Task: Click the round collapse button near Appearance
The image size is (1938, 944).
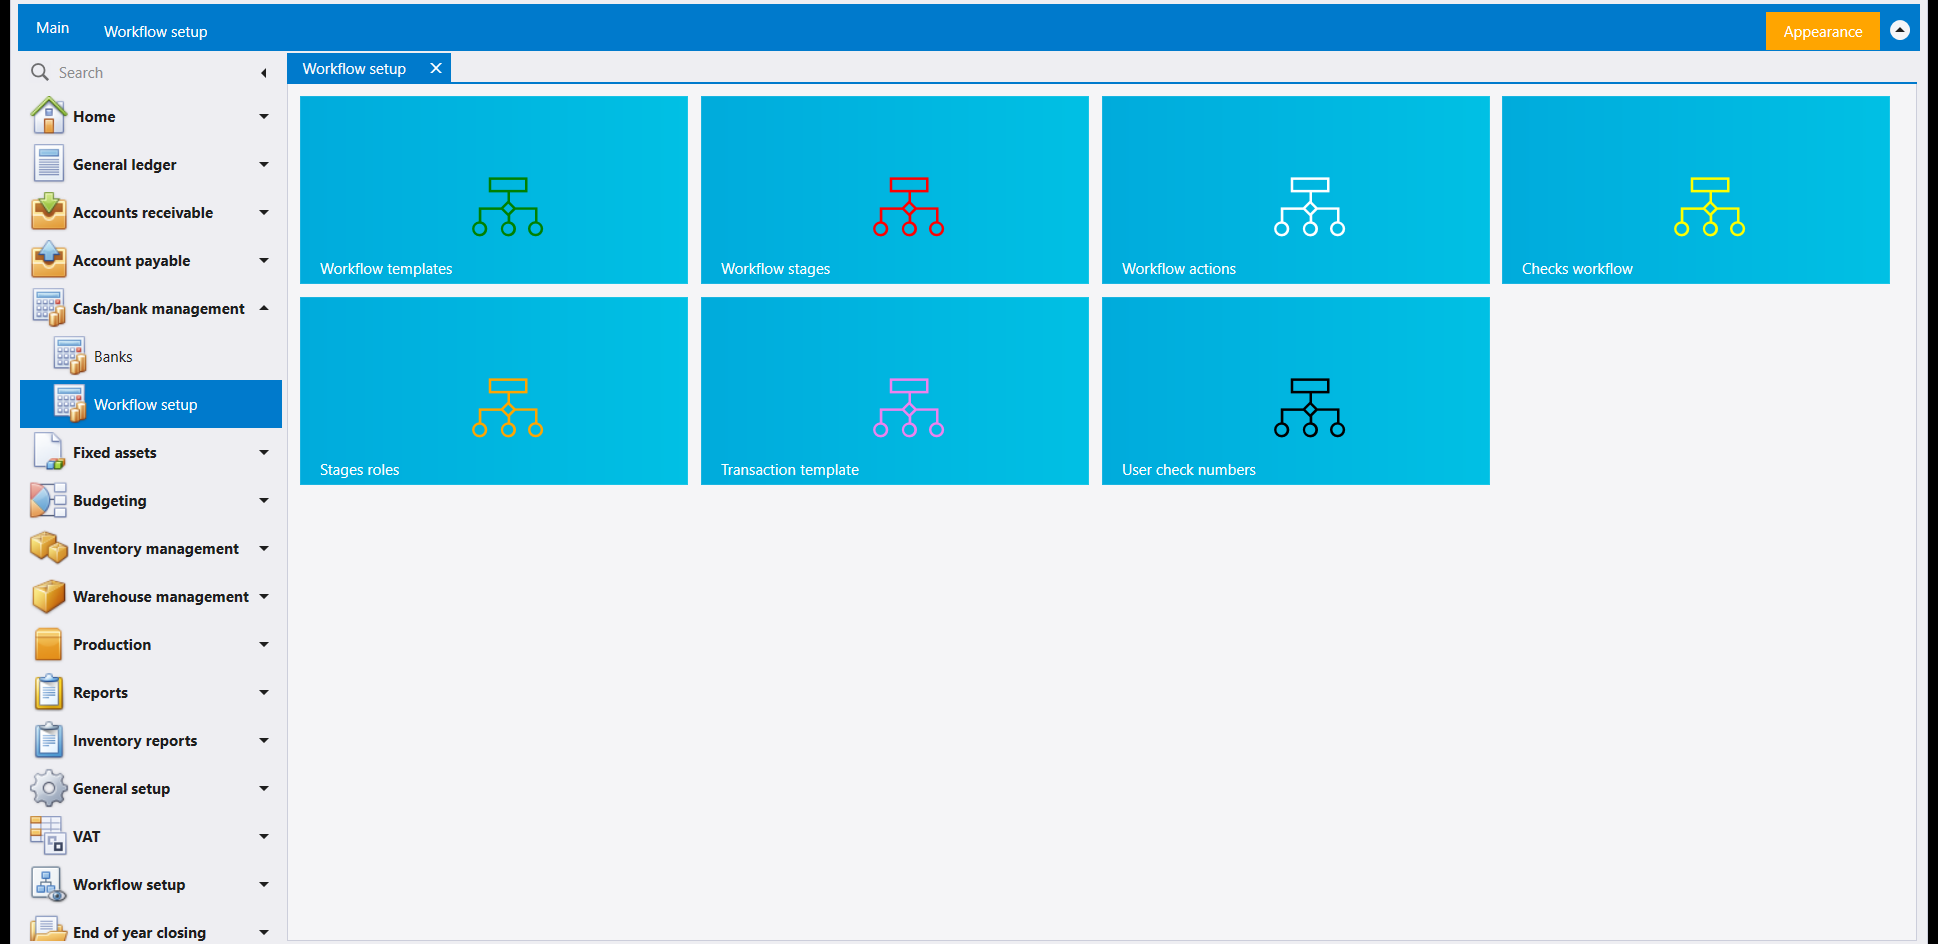Action: pos(1900,30)
